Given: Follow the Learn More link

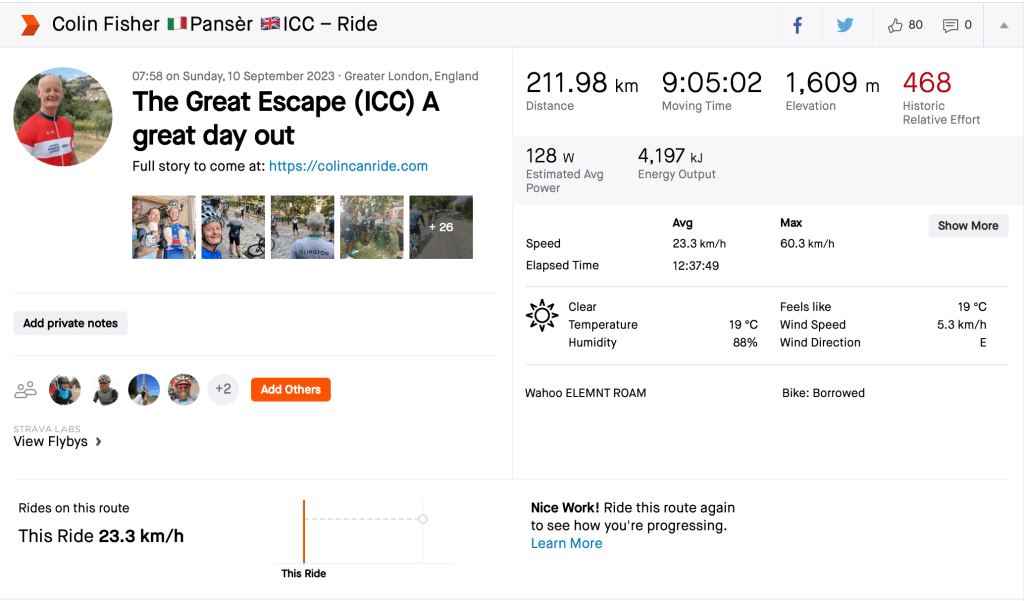Looking at the screenshot, I should [x=566, y=543].
